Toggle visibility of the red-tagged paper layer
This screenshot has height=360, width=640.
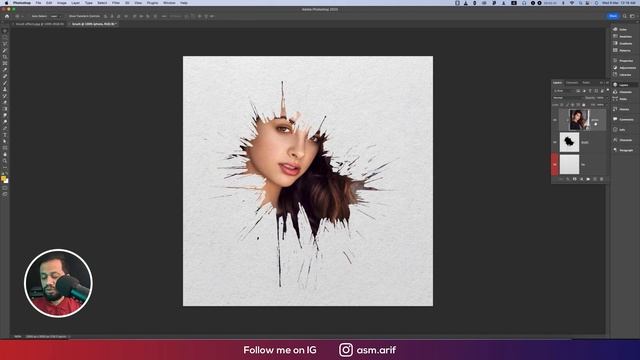coord(555,164)
